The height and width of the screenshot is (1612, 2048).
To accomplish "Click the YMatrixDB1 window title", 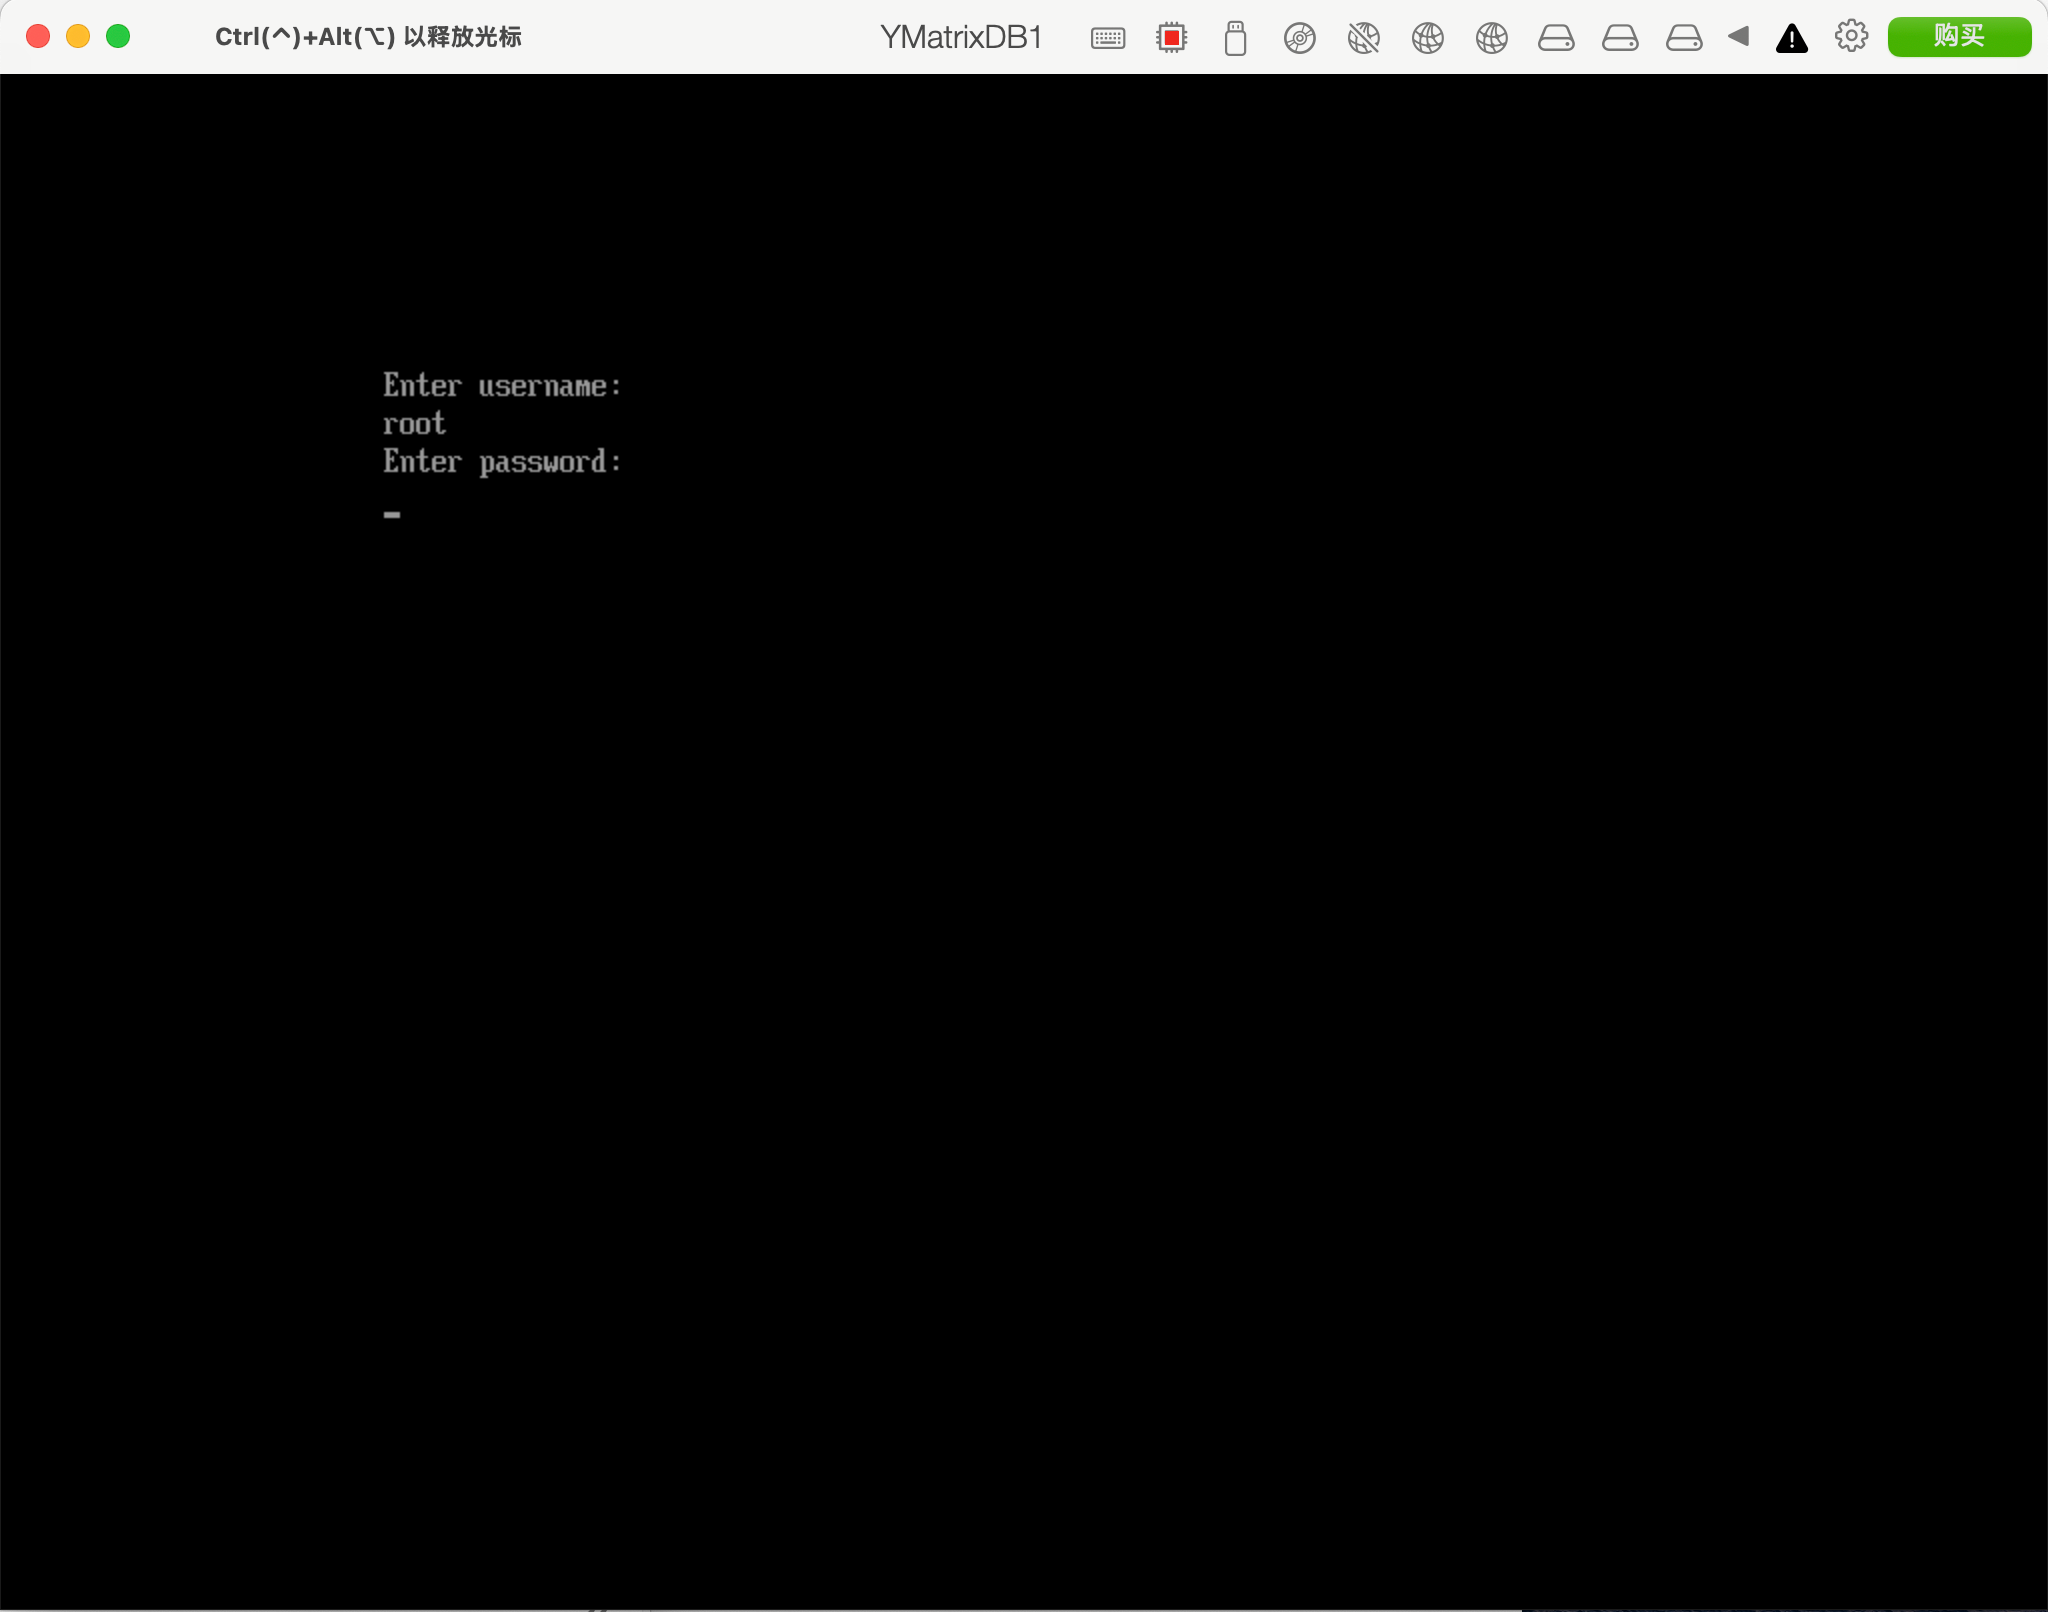I will pos(961,37).
